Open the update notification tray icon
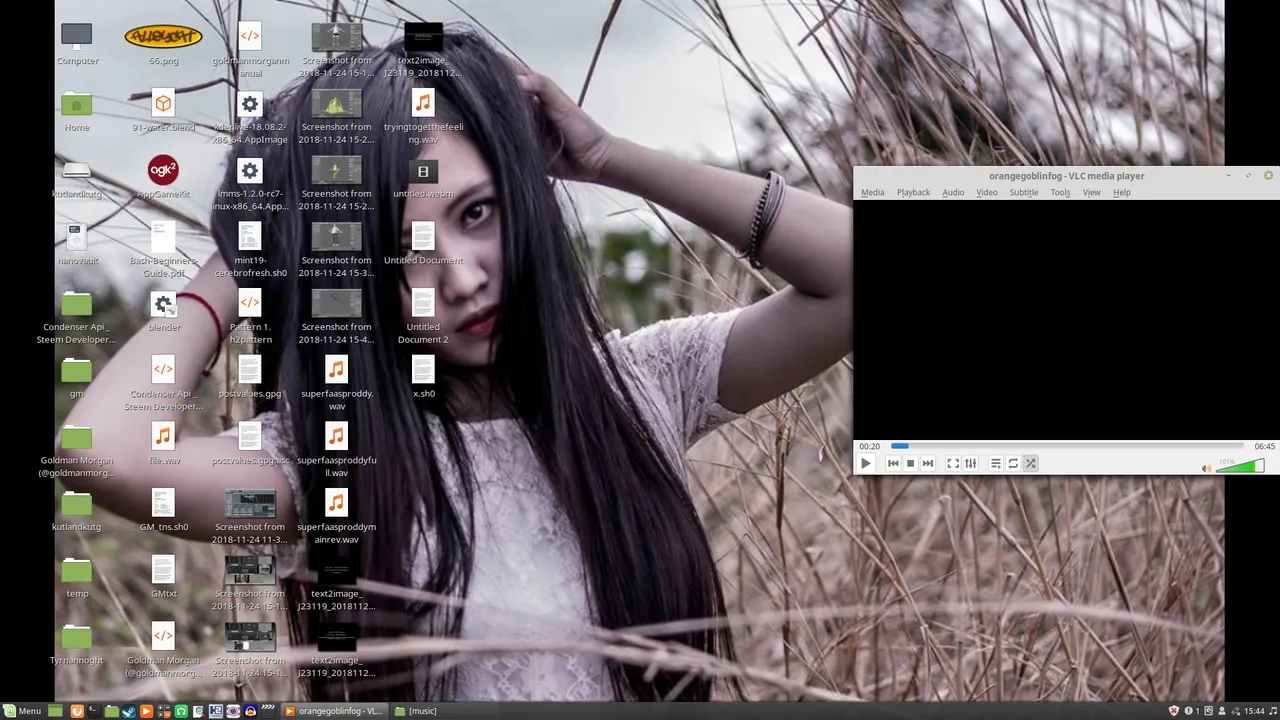 (1189, 711)
